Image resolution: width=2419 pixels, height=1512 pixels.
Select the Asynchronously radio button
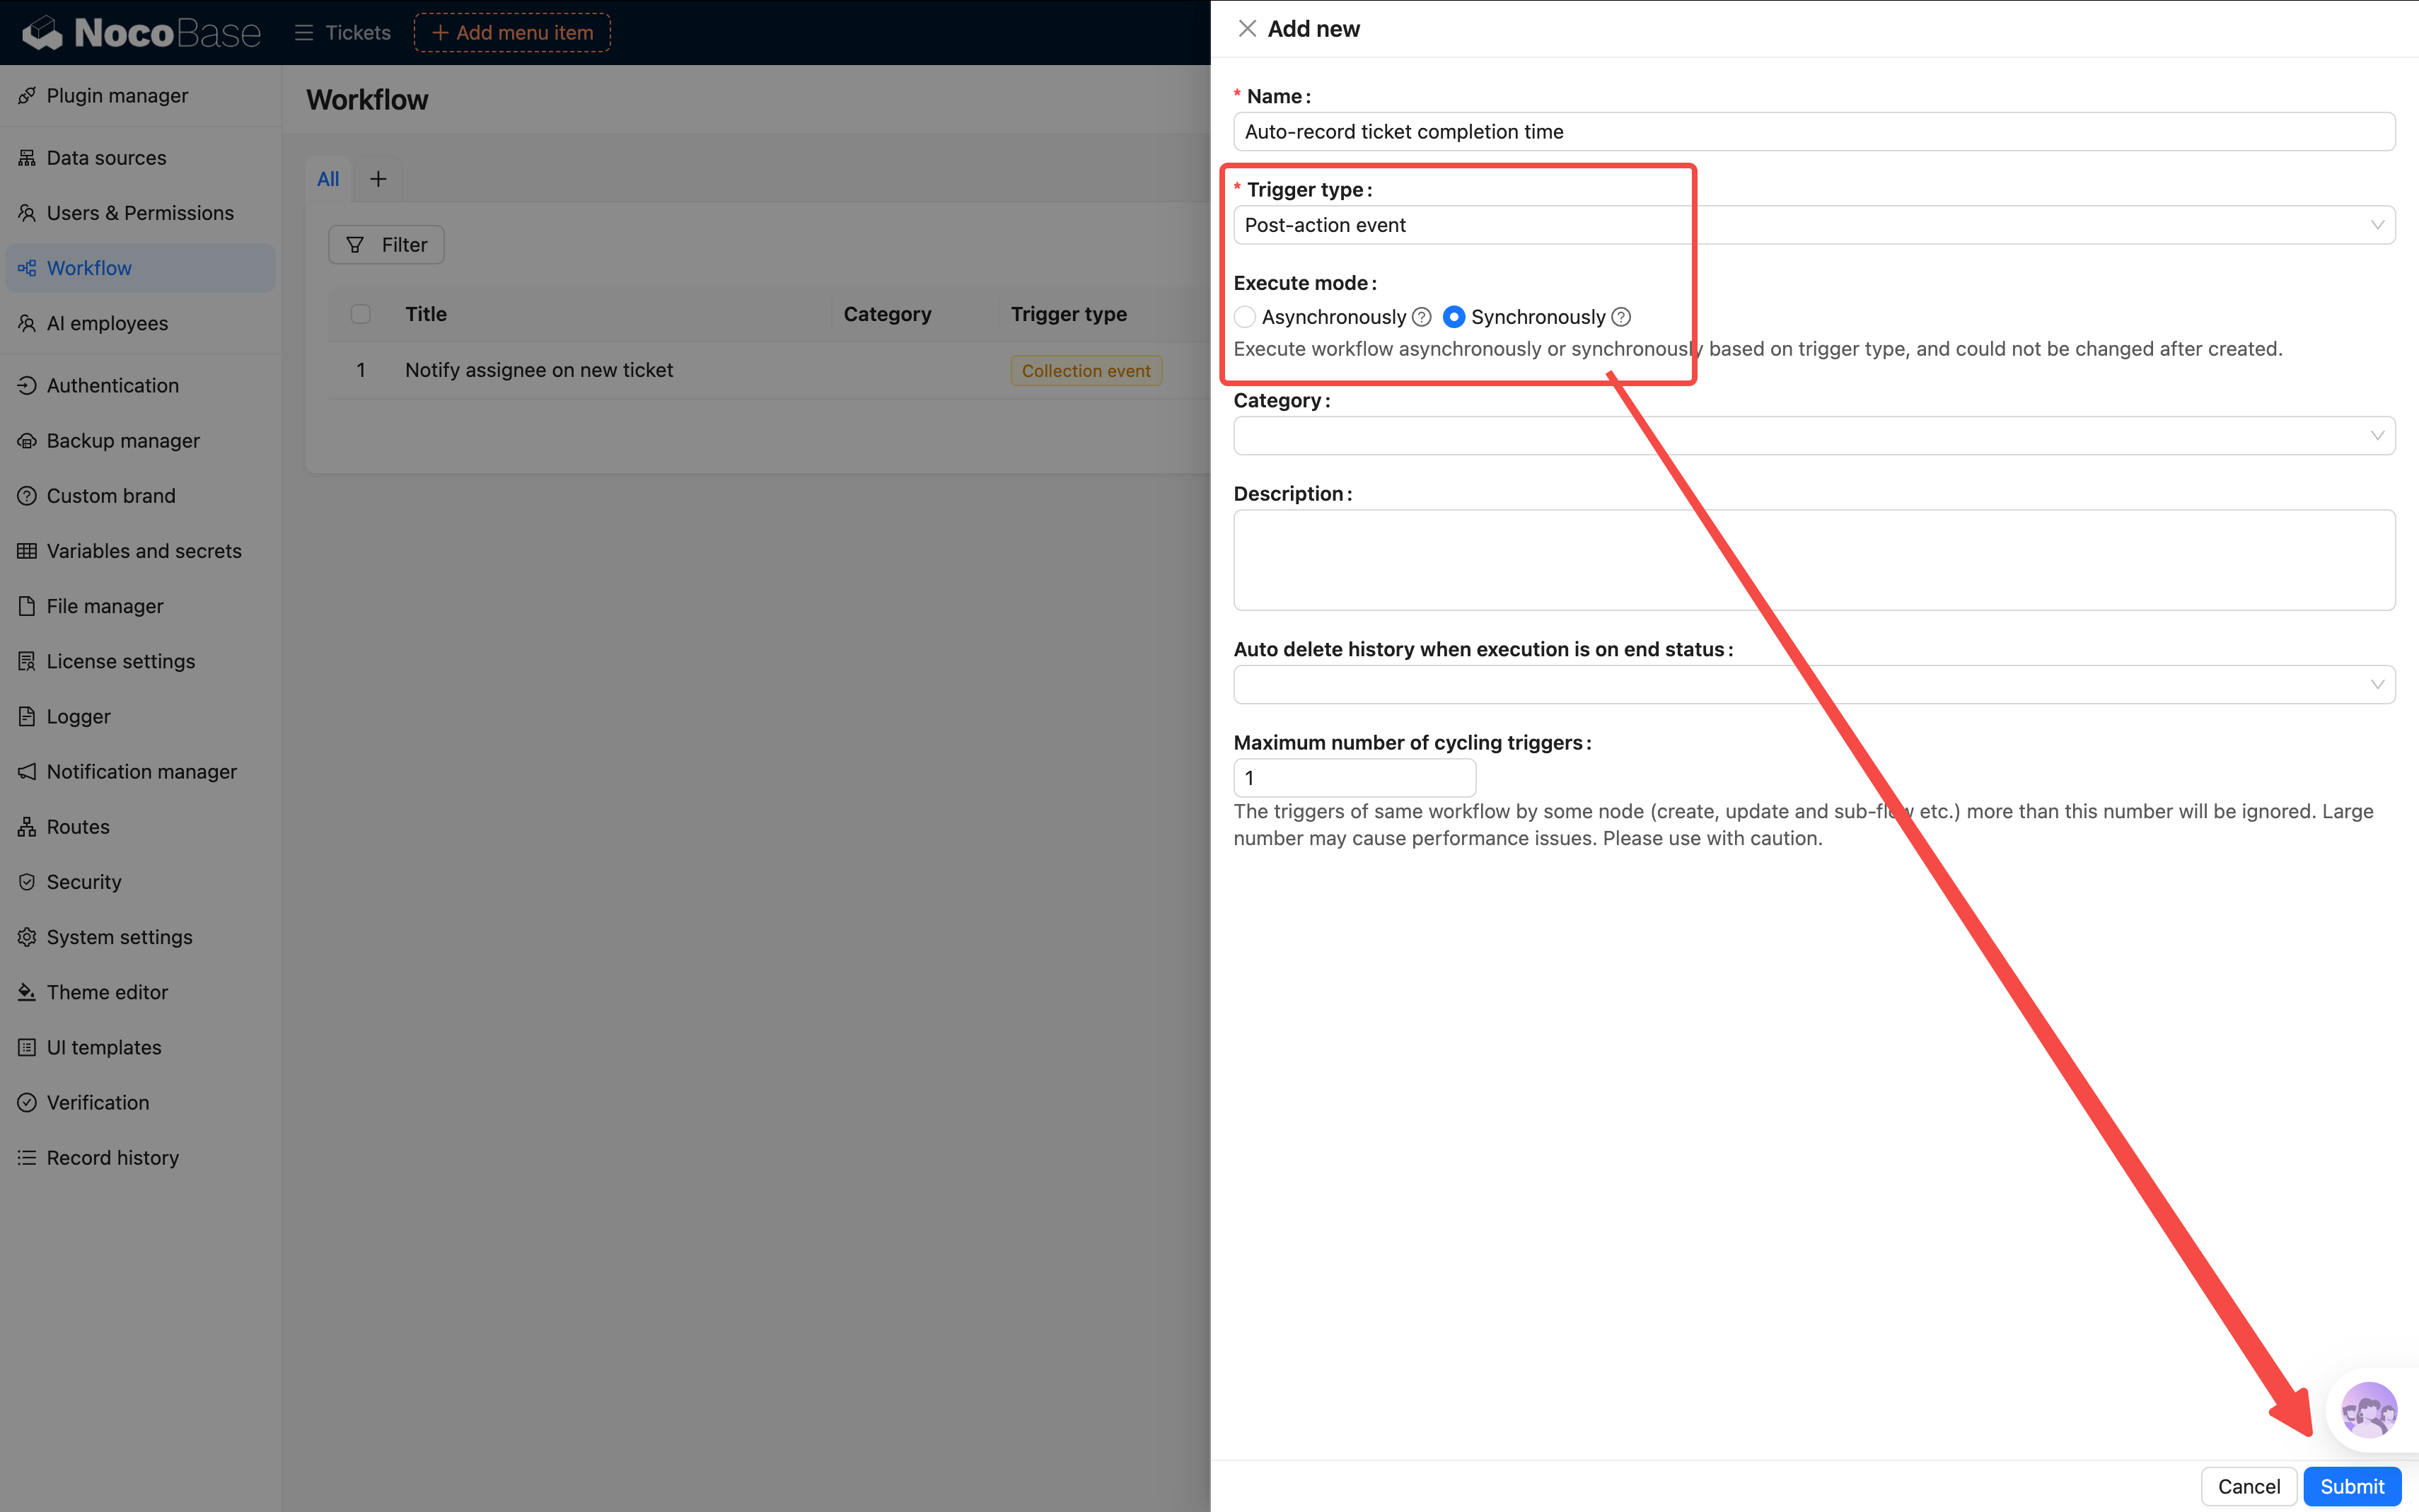(1245, 317)
